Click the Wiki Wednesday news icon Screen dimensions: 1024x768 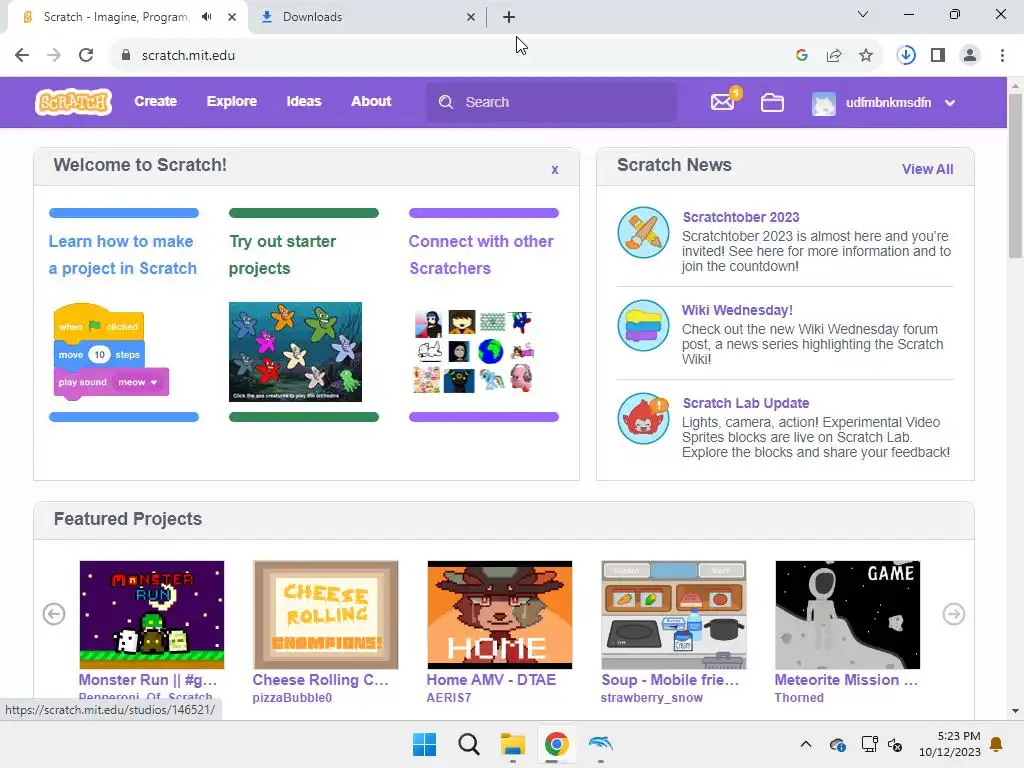(643, 325)
